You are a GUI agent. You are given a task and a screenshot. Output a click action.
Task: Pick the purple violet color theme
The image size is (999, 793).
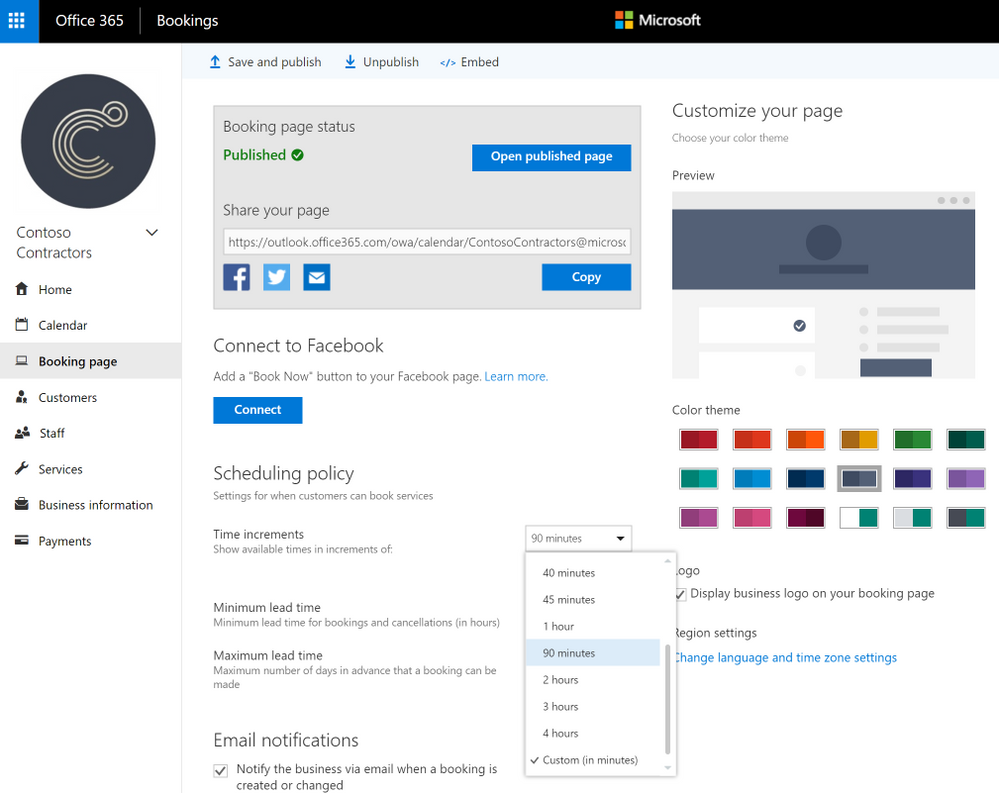pos(966,478)
